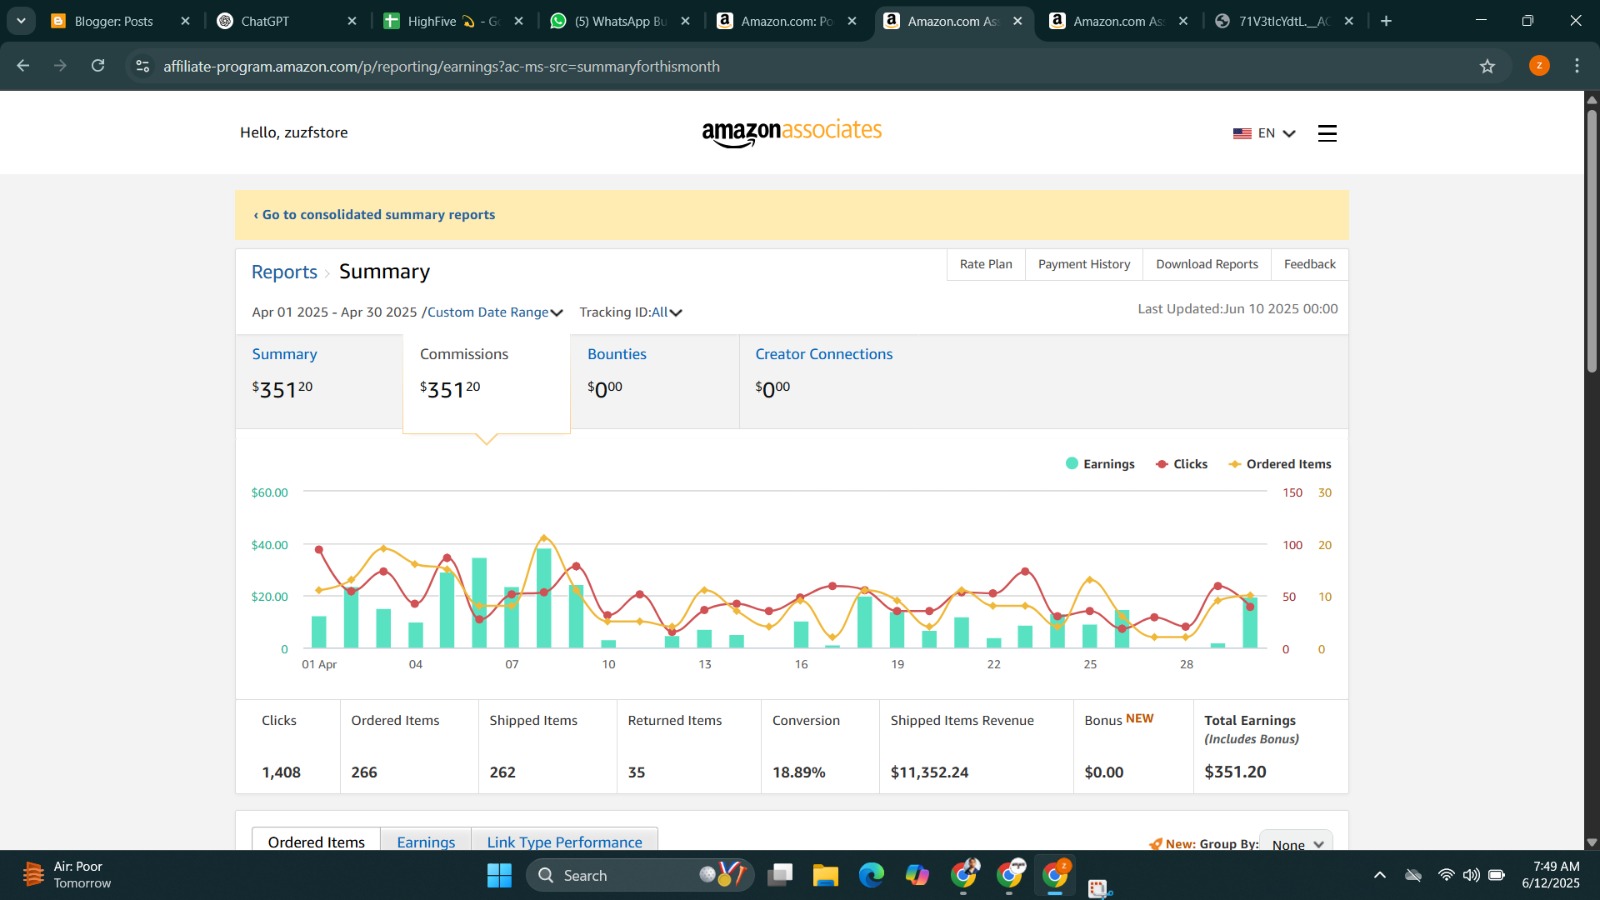The image size is (1600, 900).
Task: Open the hamburger menu icon
Action: (1327, 133)
